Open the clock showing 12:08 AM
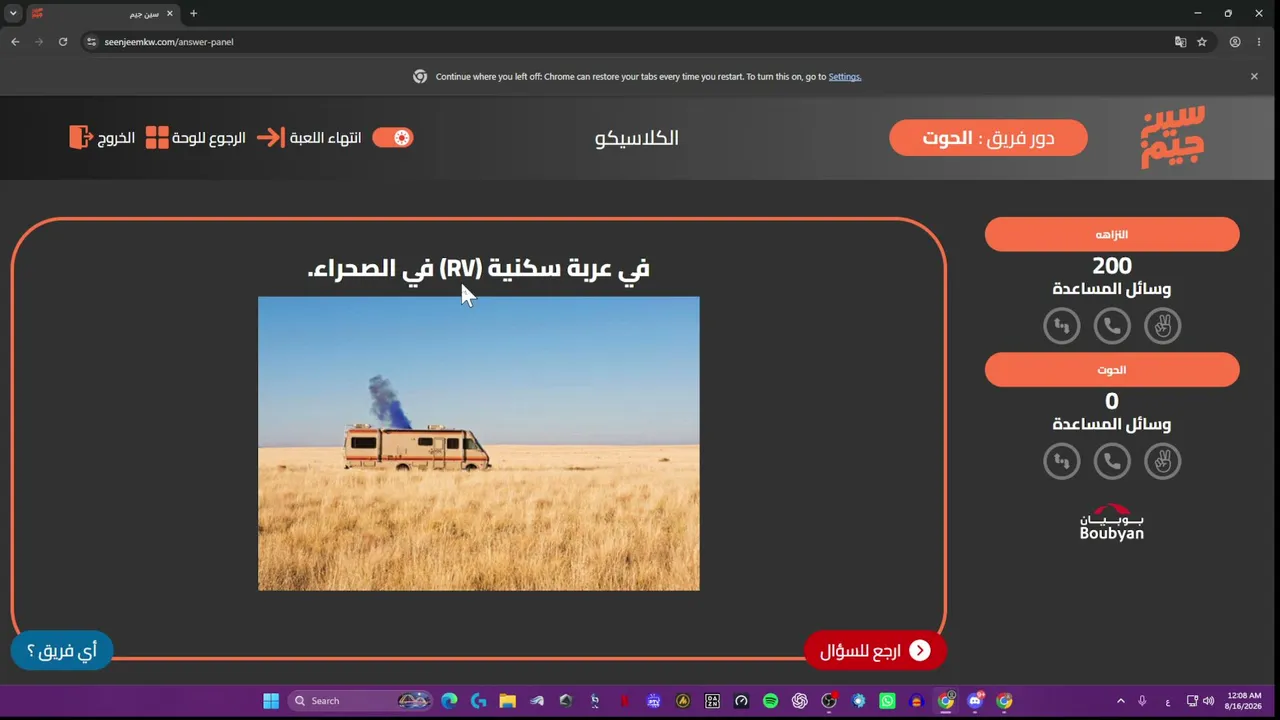 (1244, 701)
